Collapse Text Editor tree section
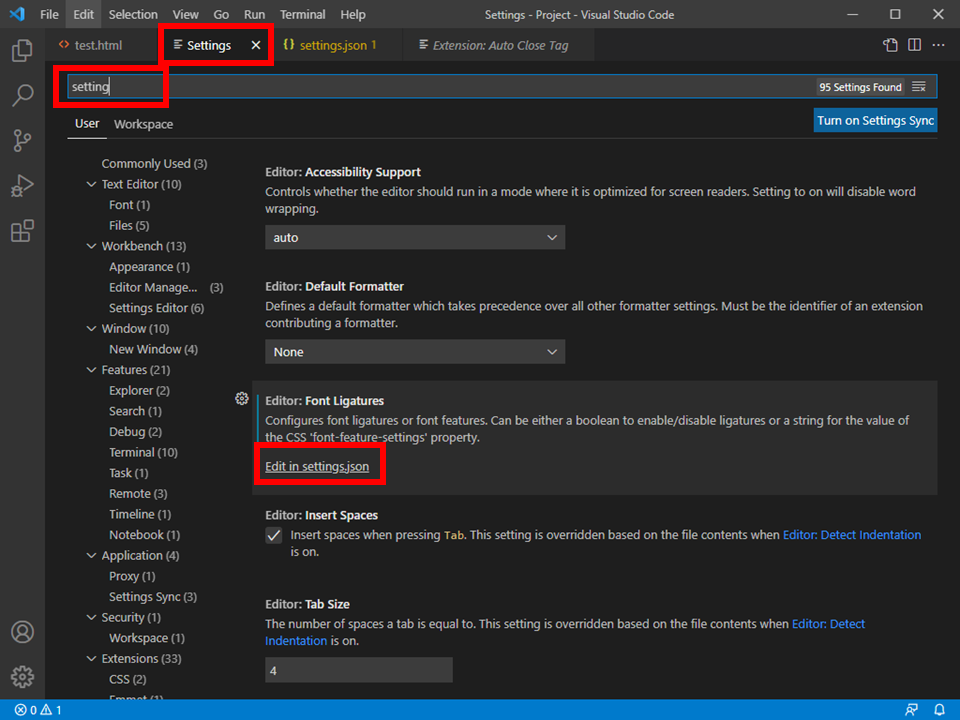Image resolution: width=960 pixels, height=720 pixels. (x=92, y=184)
